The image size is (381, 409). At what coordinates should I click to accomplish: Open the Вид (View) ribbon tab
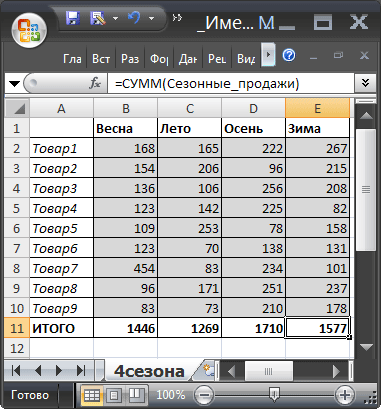coord(246,59)
